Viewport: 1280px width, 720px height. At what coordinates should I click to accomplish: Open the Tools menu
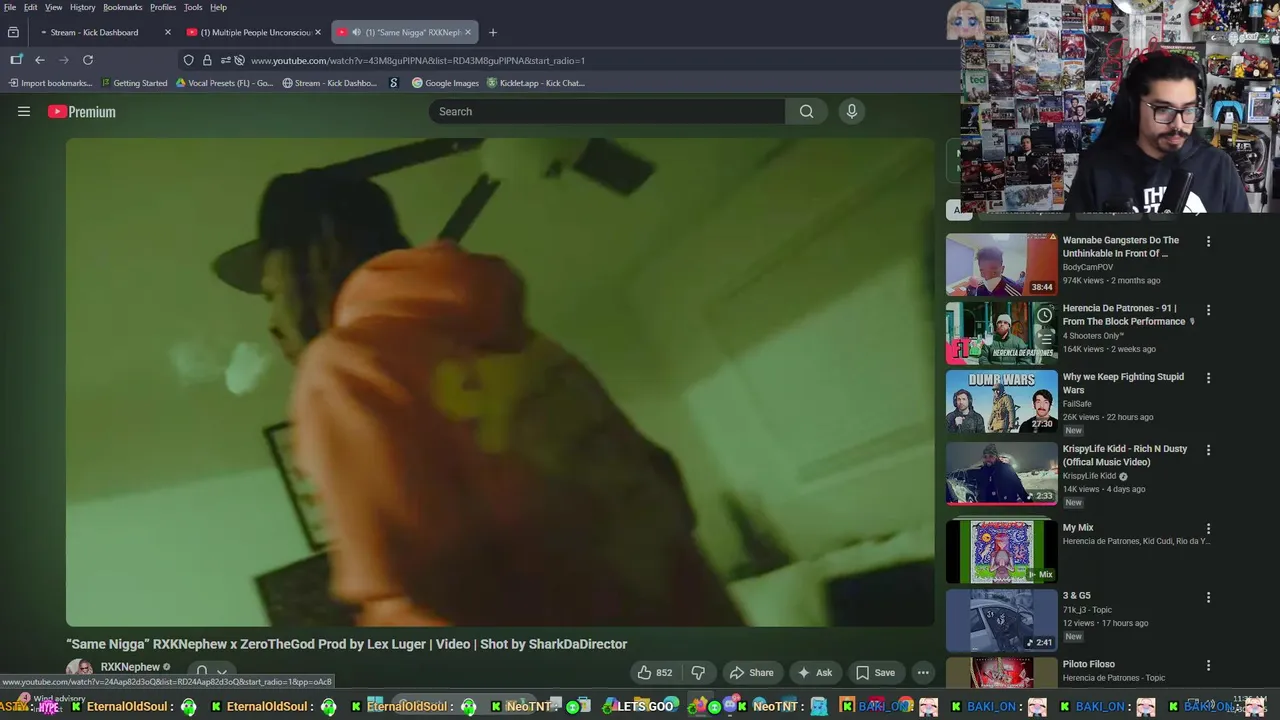pyautogui.click(x=193, y=7)
